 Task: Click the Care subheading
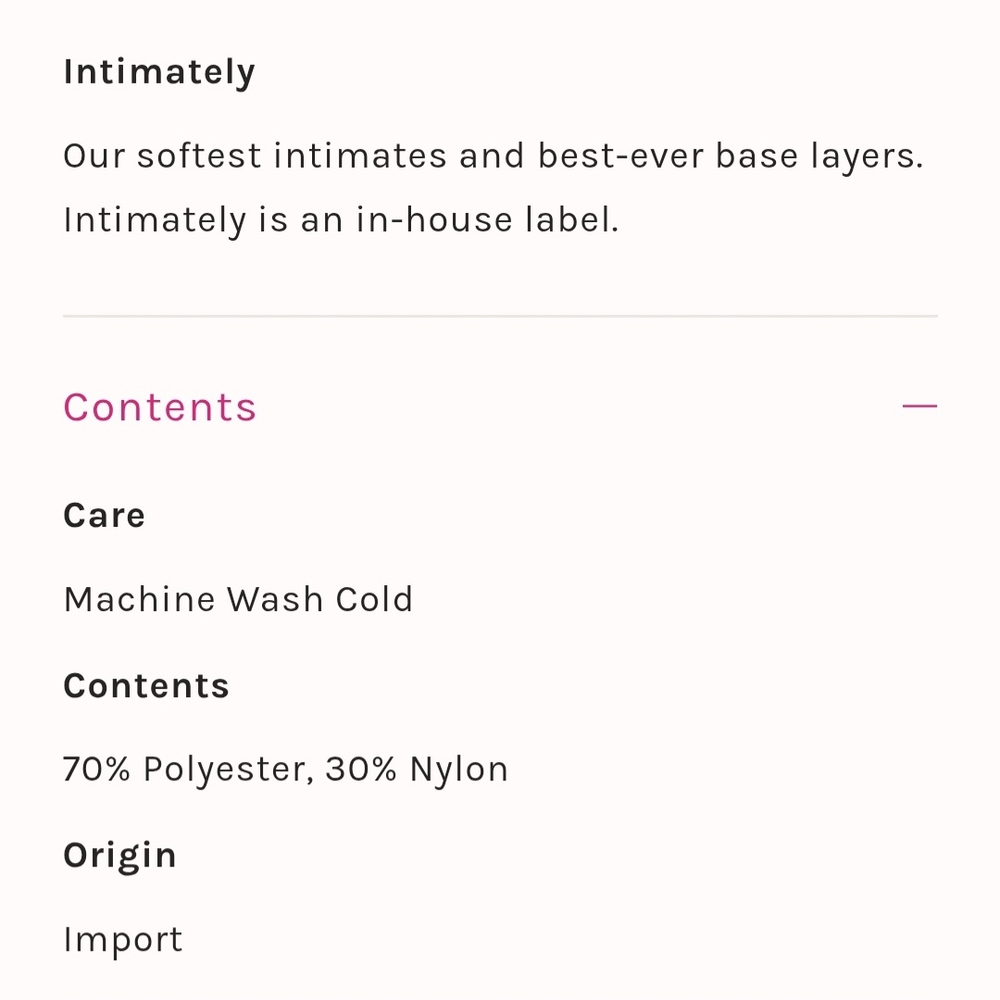click(104, 515)
